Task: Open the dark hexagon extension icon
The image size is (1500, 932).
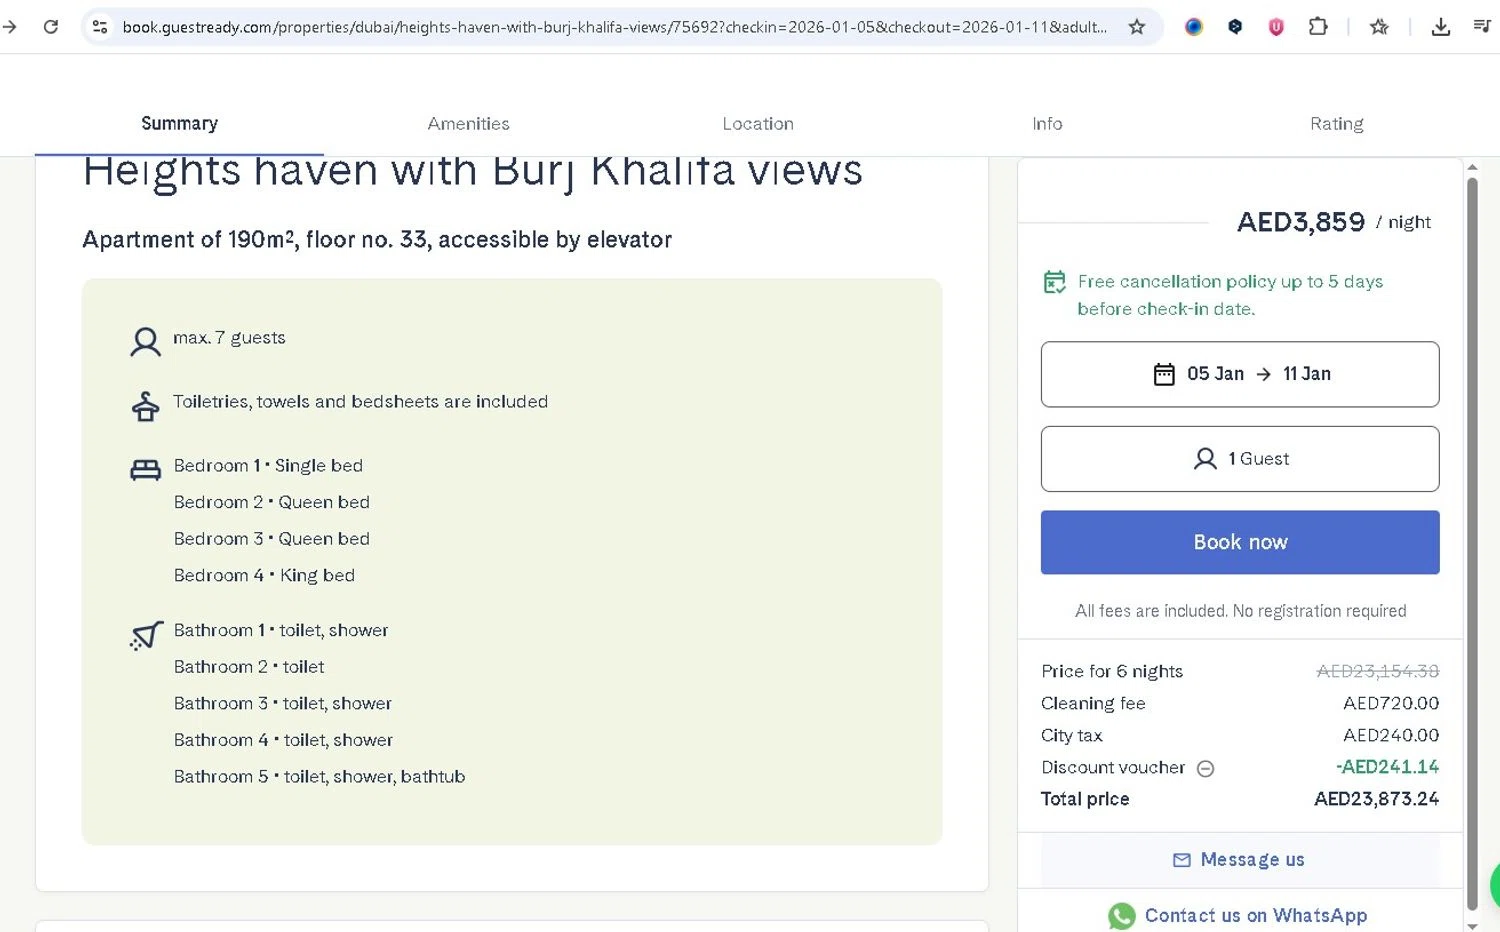Action: (x=1235, y=27)
